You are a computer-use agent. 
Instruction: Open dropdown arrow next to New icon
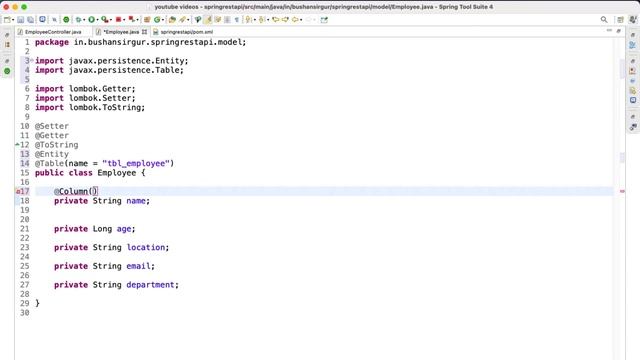point(13,20)
